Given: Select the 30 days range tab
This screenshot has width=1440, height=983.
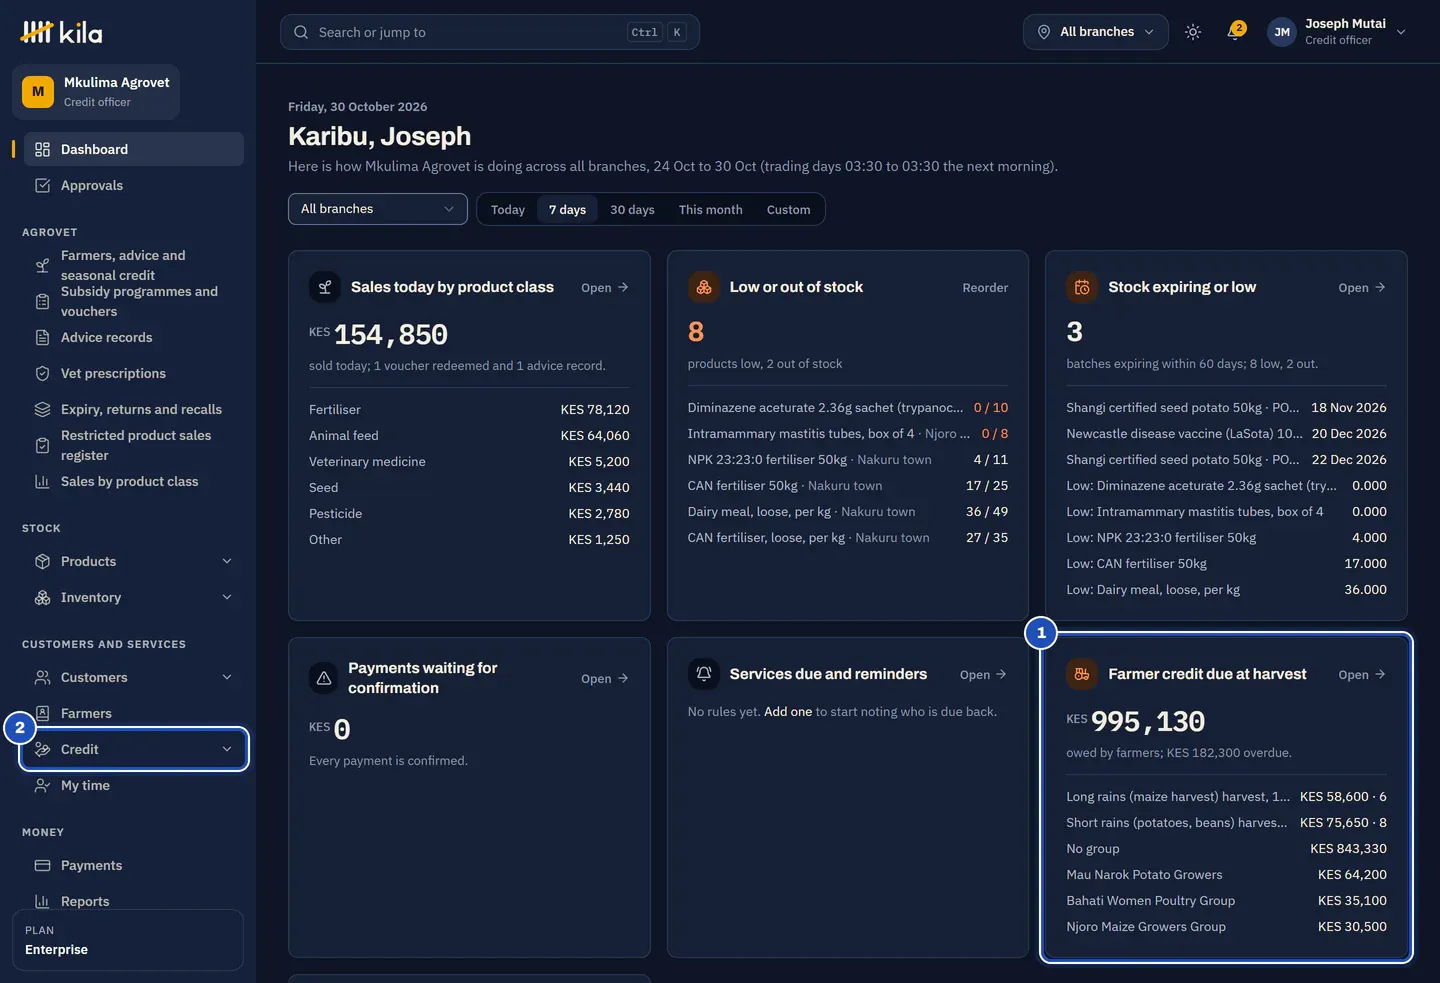Looking at the screenshot, I should click(x=632, y=210).
